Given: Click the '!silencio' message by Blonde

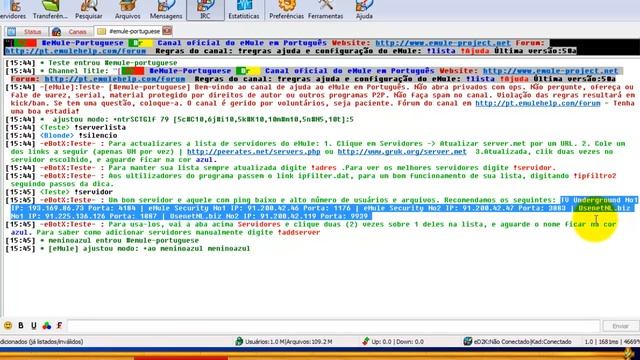Looking at the screenshot, I should tap(98, 136).
